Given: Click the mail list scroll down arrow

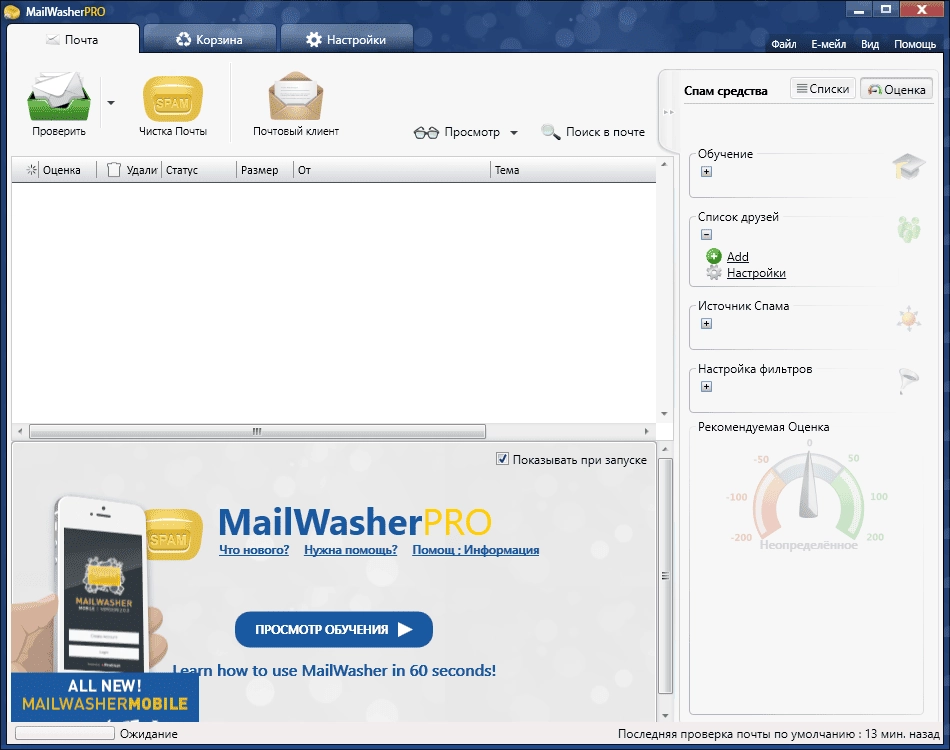Looking at the screenshot, I should (x=664, y=414).
